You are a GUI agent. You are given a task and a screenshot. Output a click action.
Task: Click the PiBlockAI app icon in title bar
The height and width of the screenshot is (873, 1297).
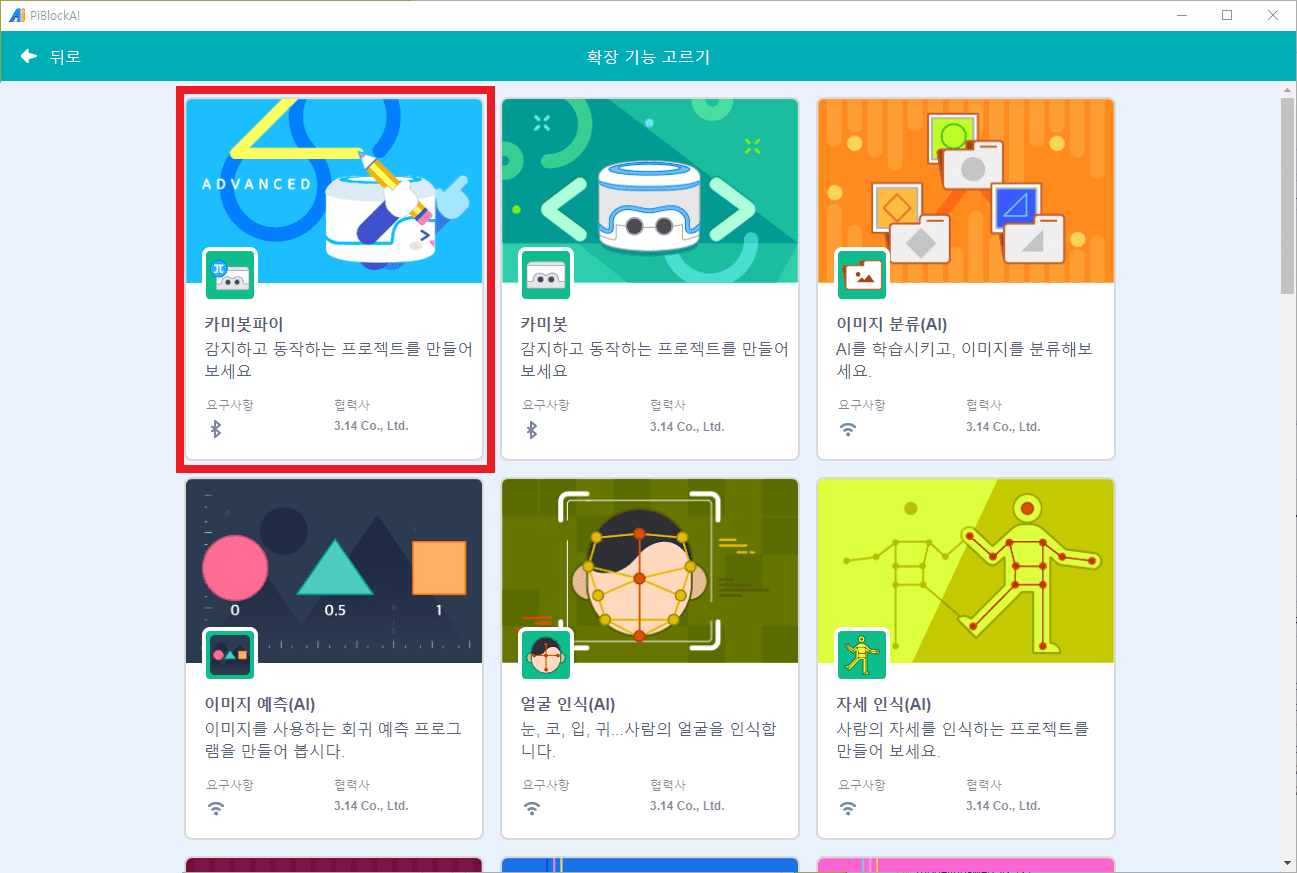tap(16, 15)
